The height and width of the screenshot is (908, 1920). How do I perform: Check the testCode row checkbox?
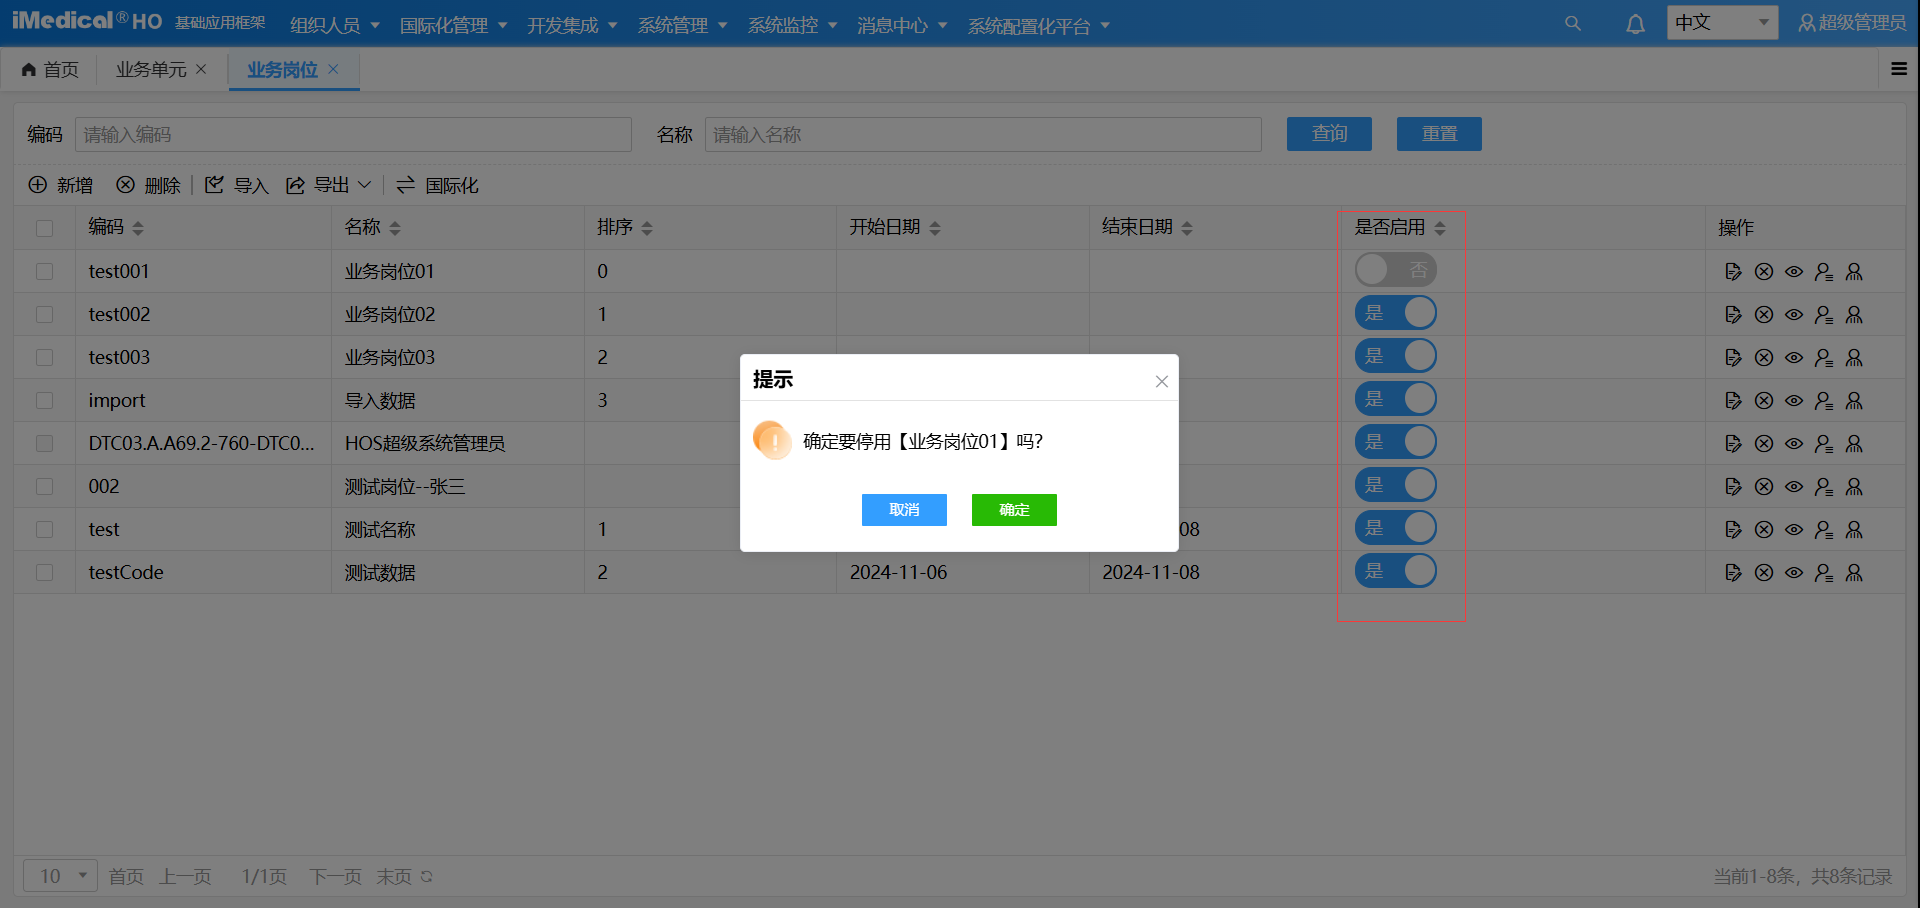tap(44, 572)
